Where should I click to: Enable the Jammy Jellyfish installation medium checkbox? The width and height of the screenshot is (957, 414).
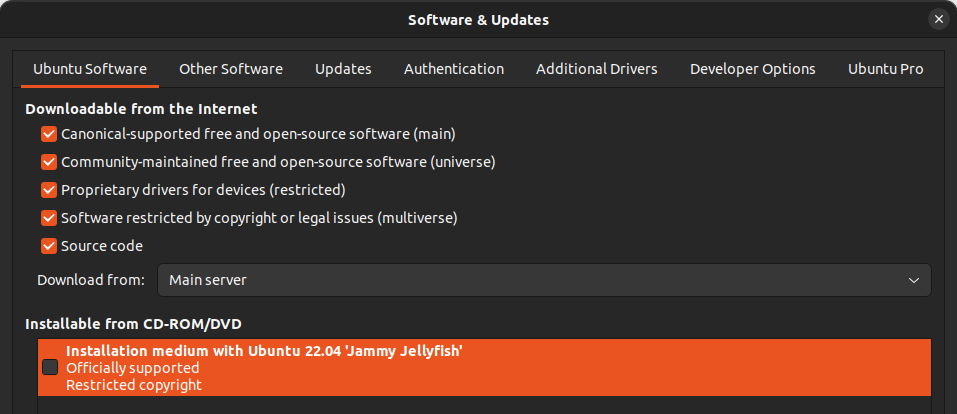tap(50, 368)
